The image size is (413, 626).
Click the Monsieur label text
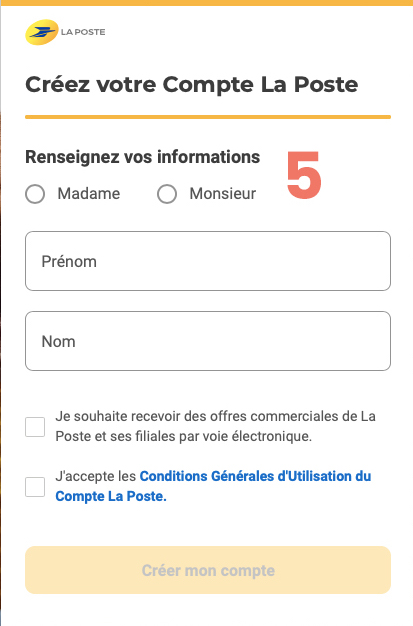tap(222, 194)
